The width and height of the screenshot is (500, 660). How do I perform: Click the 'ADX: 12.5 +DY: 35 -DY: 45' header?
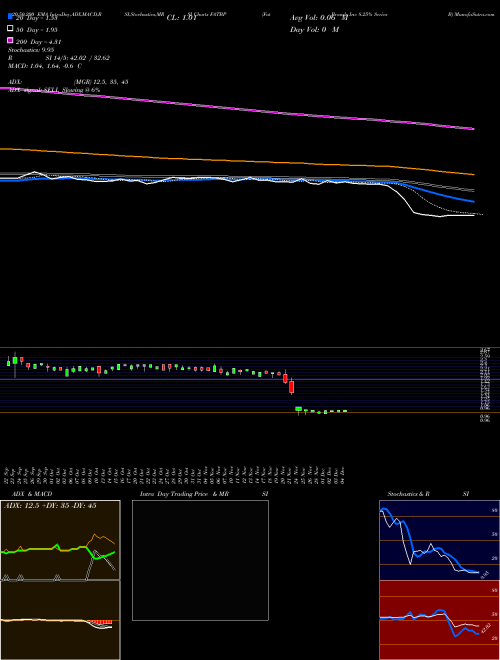50,506
